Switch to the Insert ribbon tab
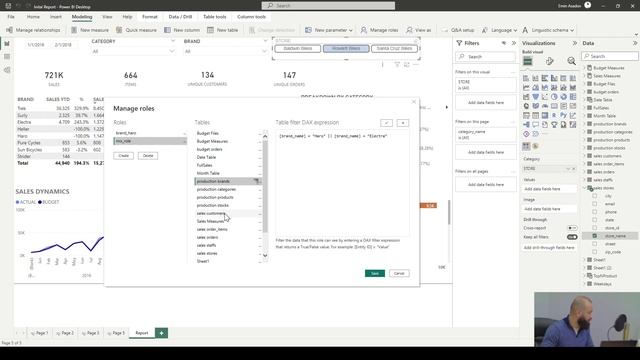Image resolution: width=640 pixels, height=360 pixels. (x=56, y=17)
